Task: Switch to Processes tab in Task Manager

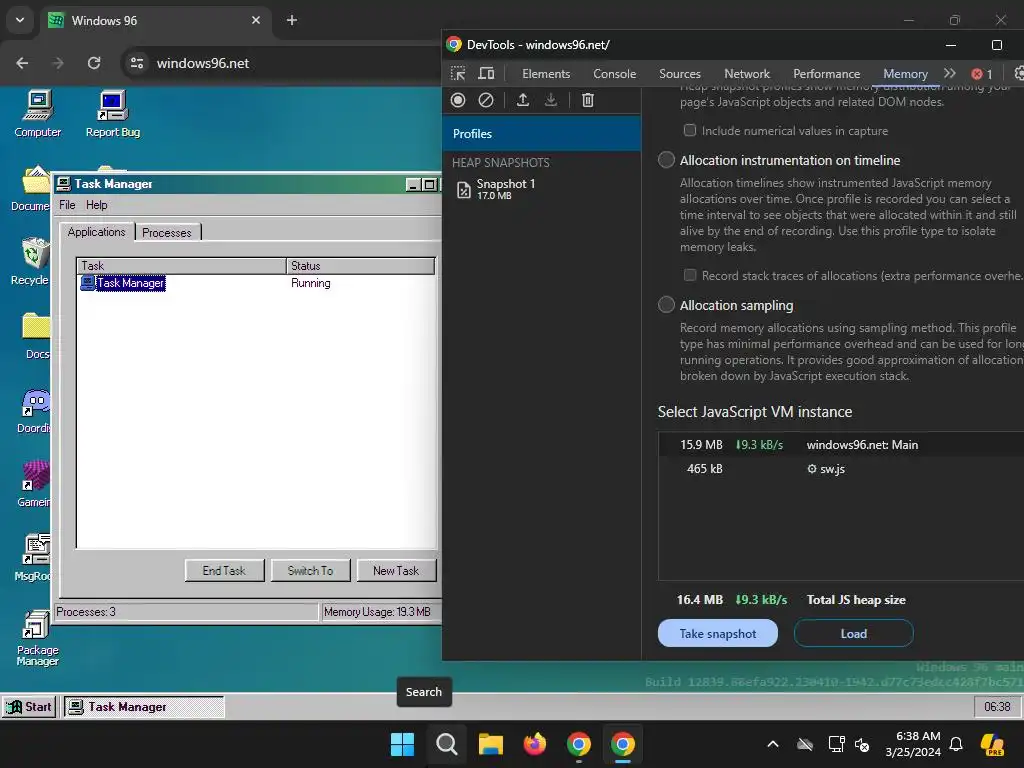Action: point(167,233)
